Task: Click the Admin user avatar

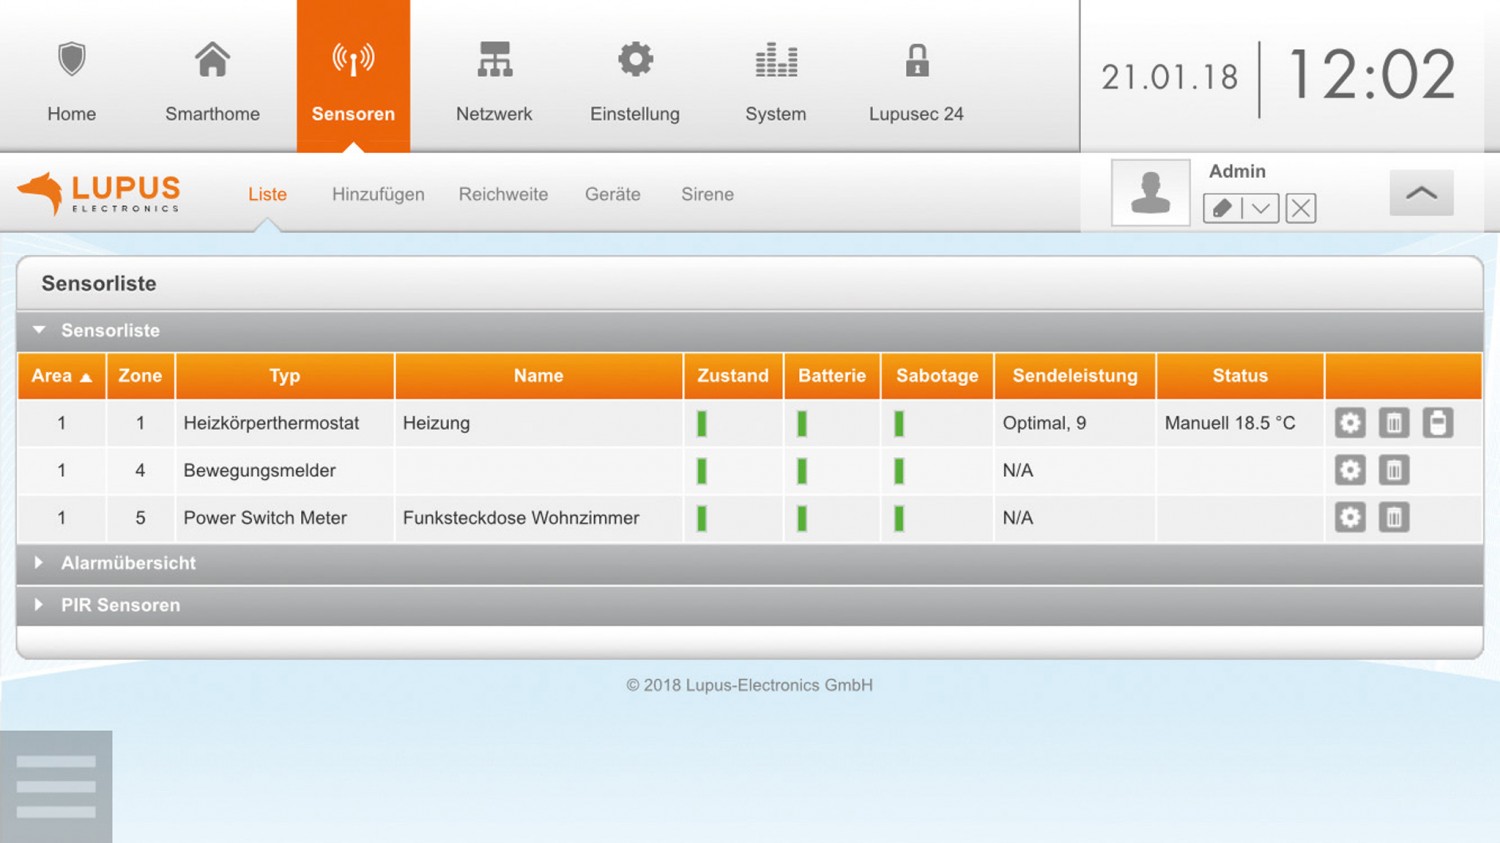Action: [1151, 193]
